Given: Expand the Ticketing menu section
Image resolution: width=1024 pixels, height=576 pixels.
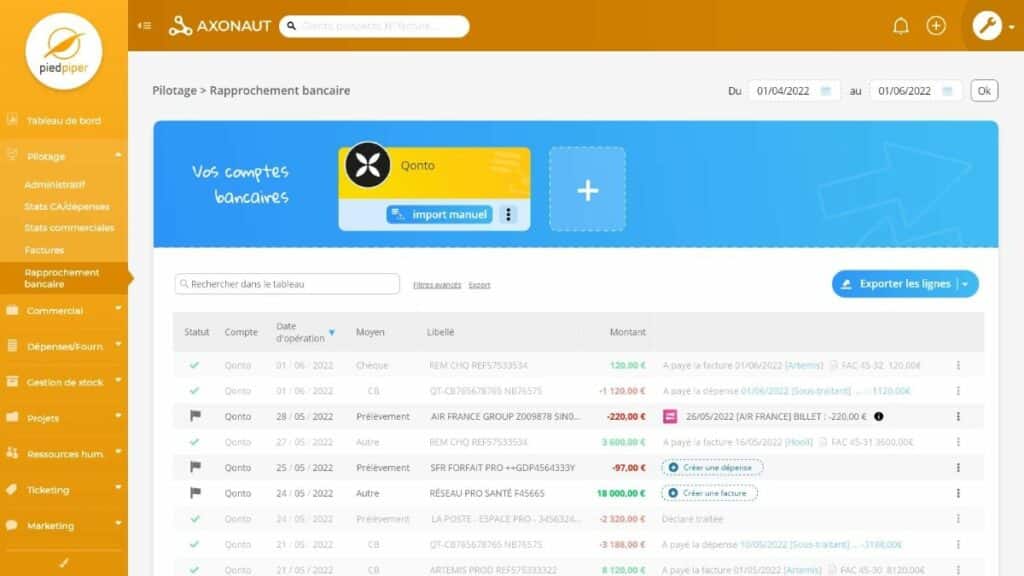Looking at the screenshot, I should pyautogui.click(x=118, y=488).
